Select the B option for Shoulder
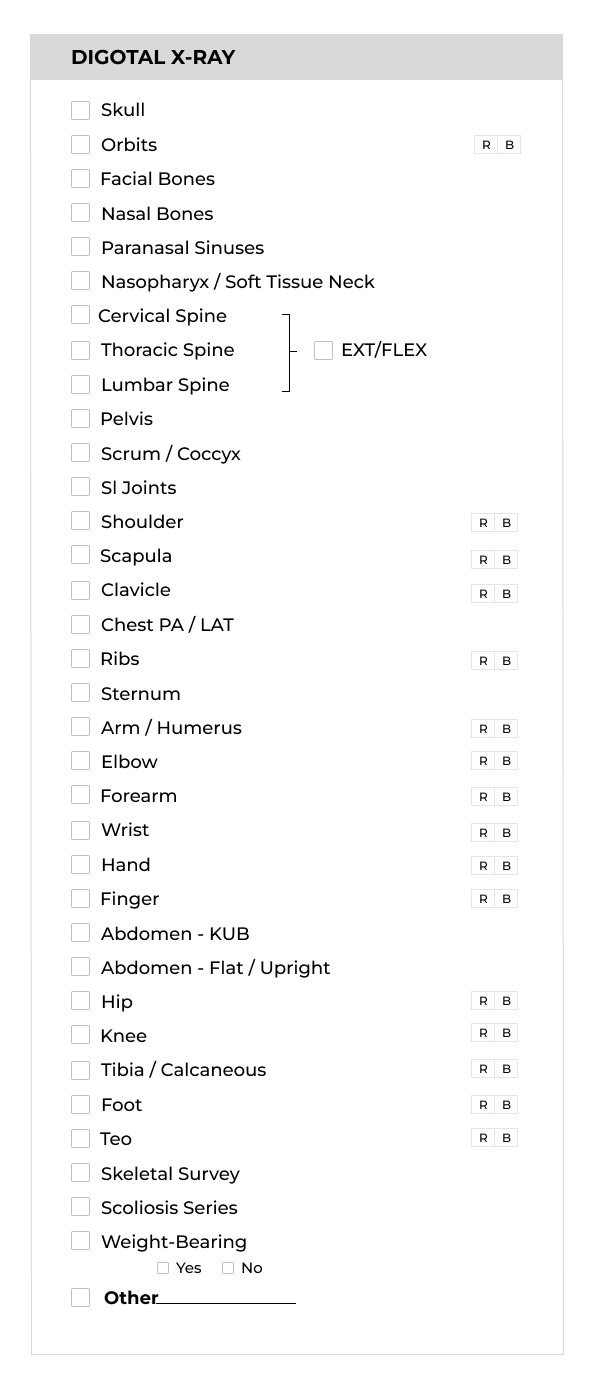595x1383 pixels. [x=506, y=522]
